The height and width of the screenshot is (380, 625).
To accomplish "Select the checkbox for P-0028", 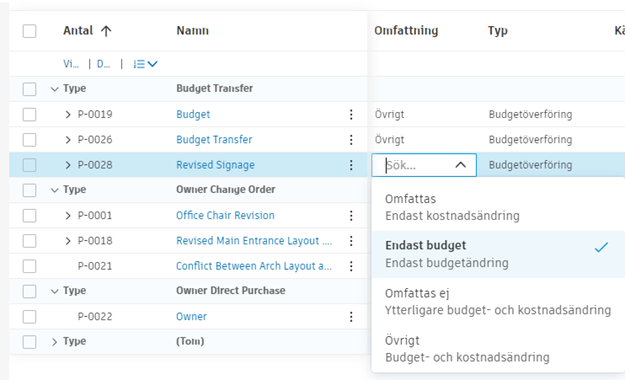I will [29, 165].
